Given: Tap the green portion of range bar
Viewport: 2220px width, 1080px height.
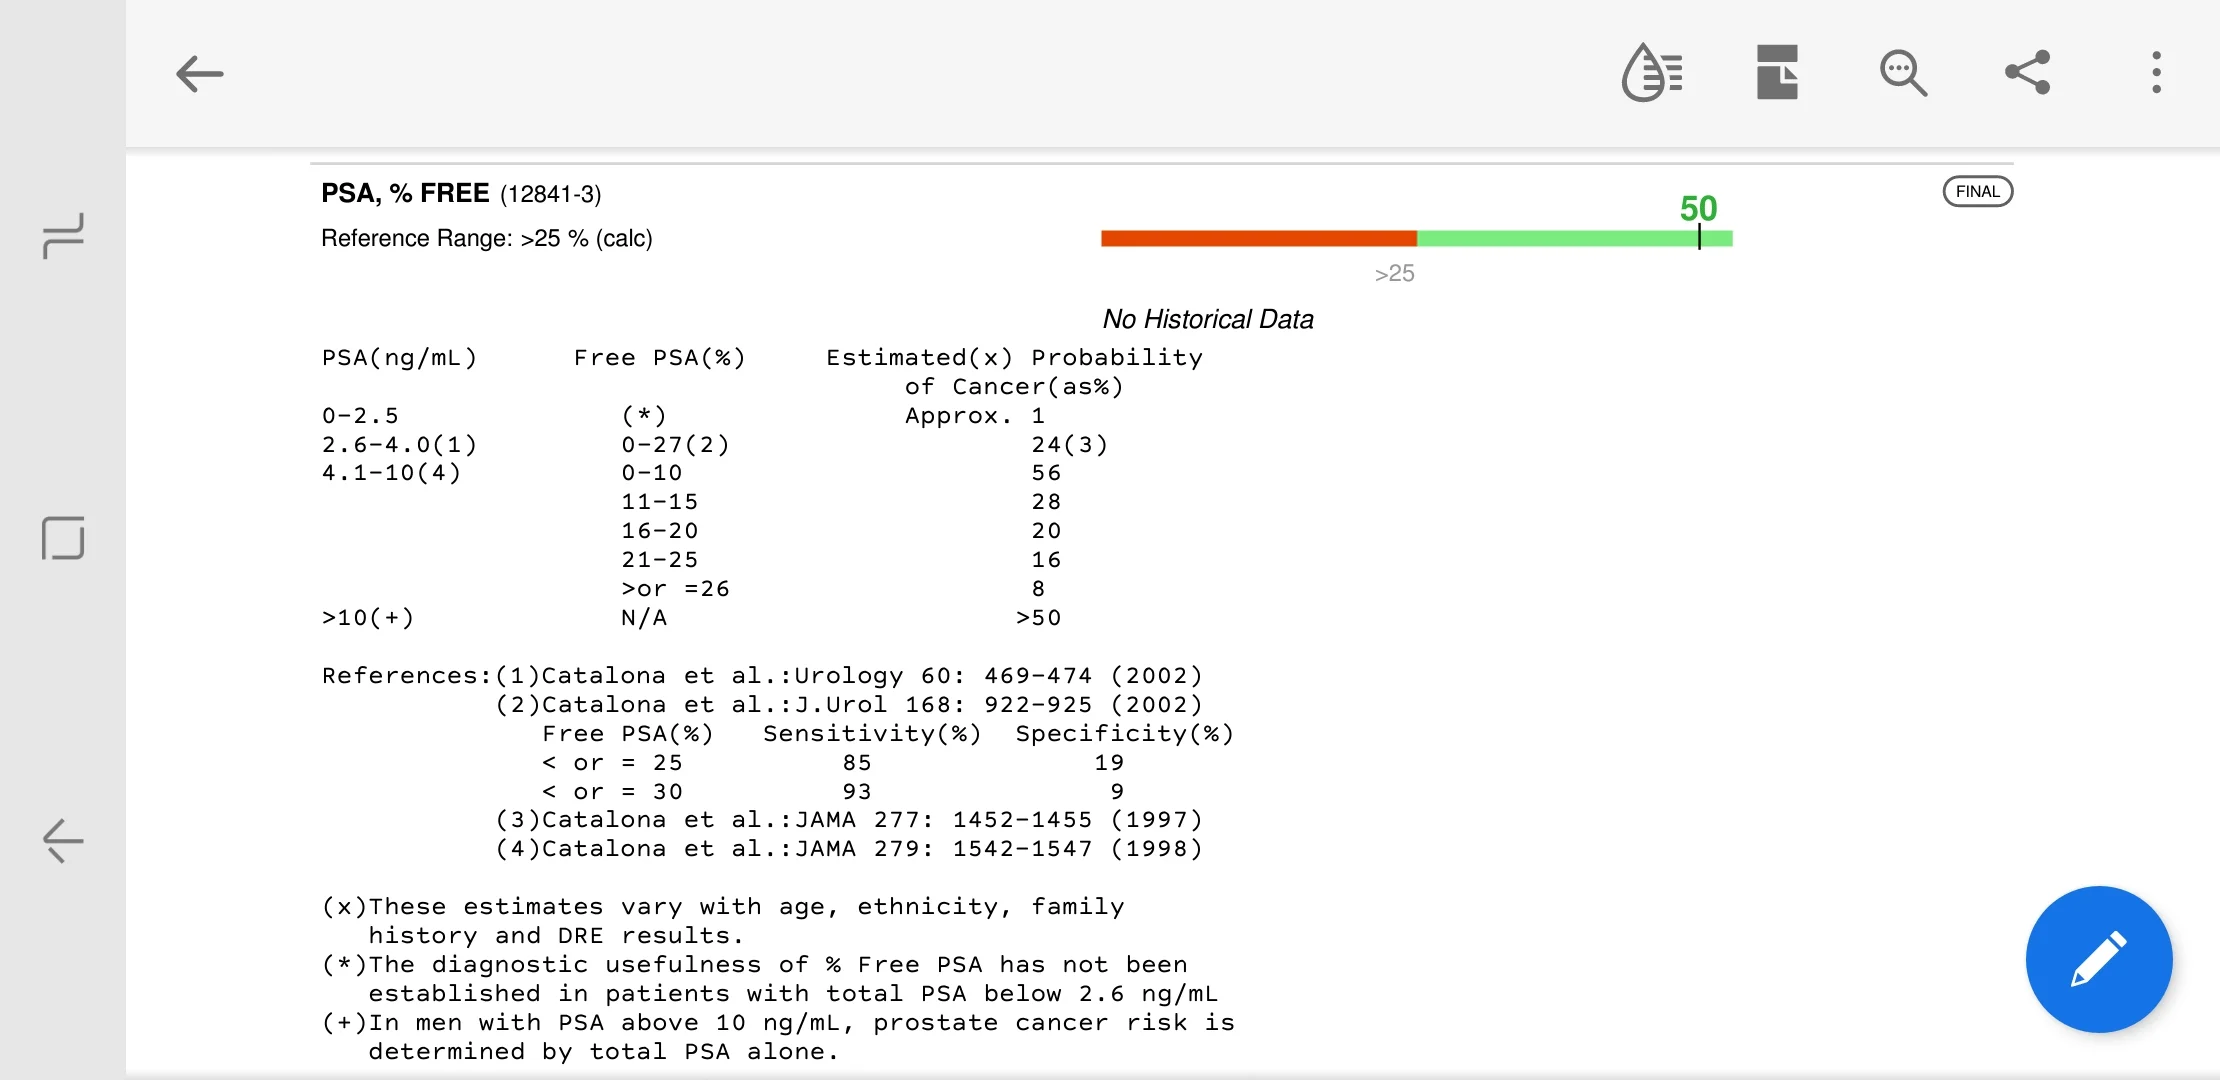Looking at the screenshot, I should click(x=1574, y=238).
